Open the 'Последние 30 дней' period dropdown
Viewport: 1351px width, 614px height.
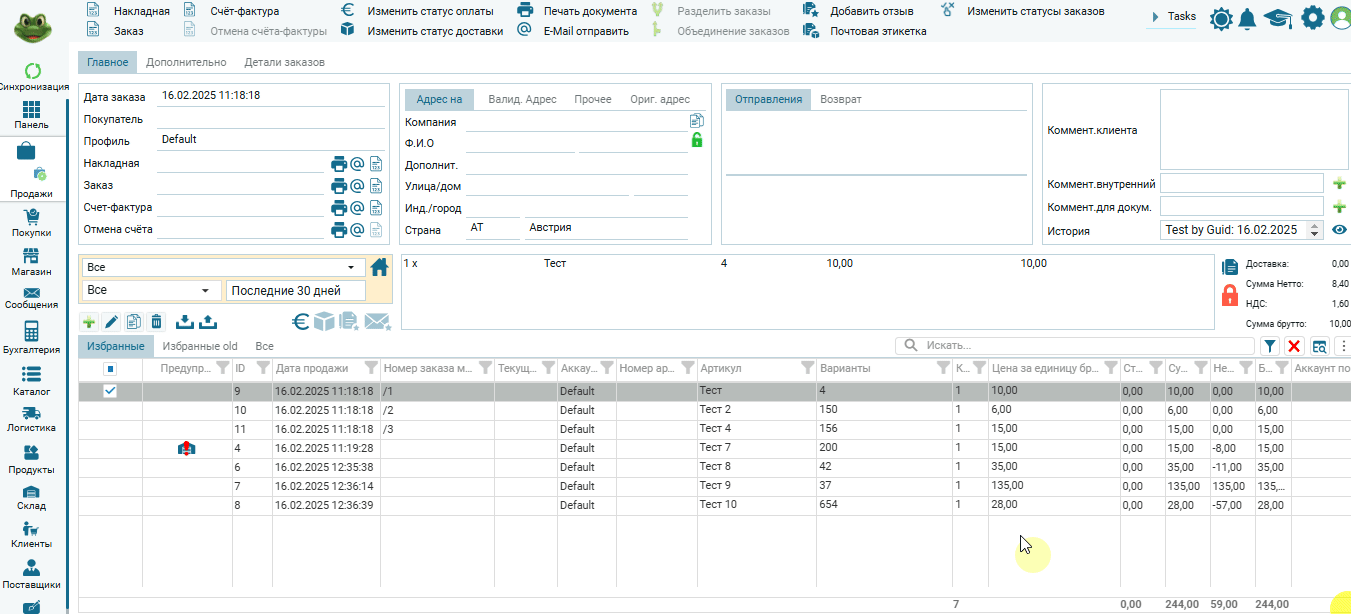(x=295, y=291)
